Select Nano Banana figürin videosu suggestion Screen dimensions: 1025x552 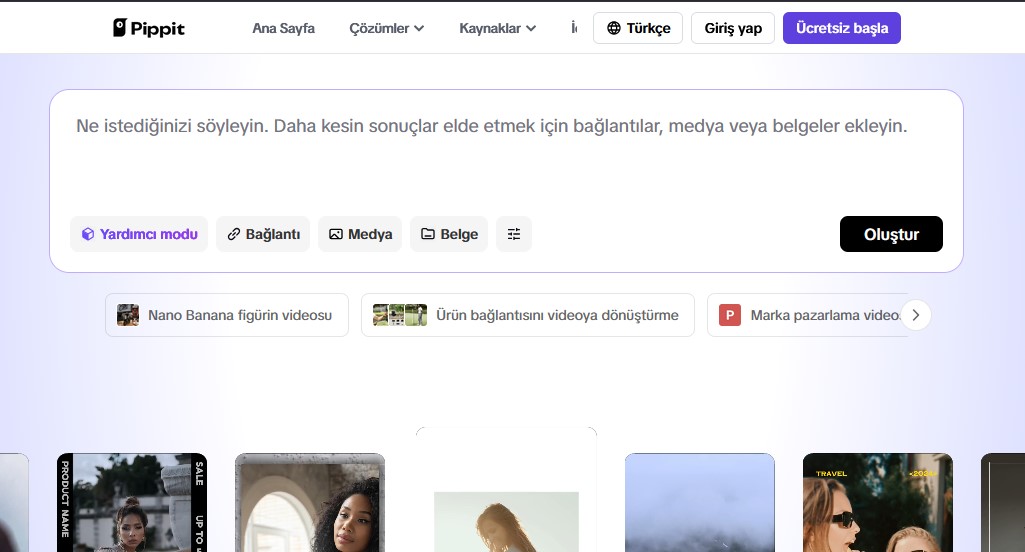coord(227,315)
